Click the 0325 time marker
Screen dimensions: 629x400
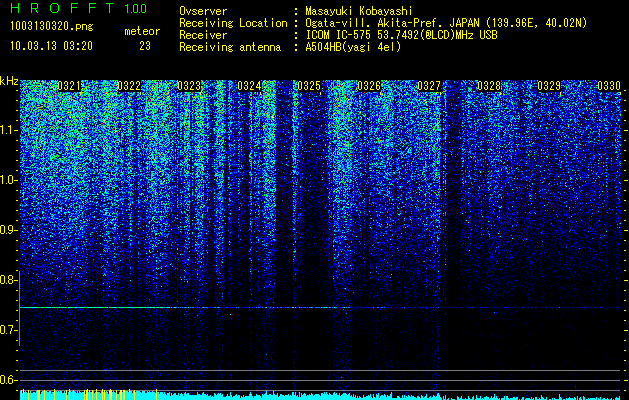(309, 86)
